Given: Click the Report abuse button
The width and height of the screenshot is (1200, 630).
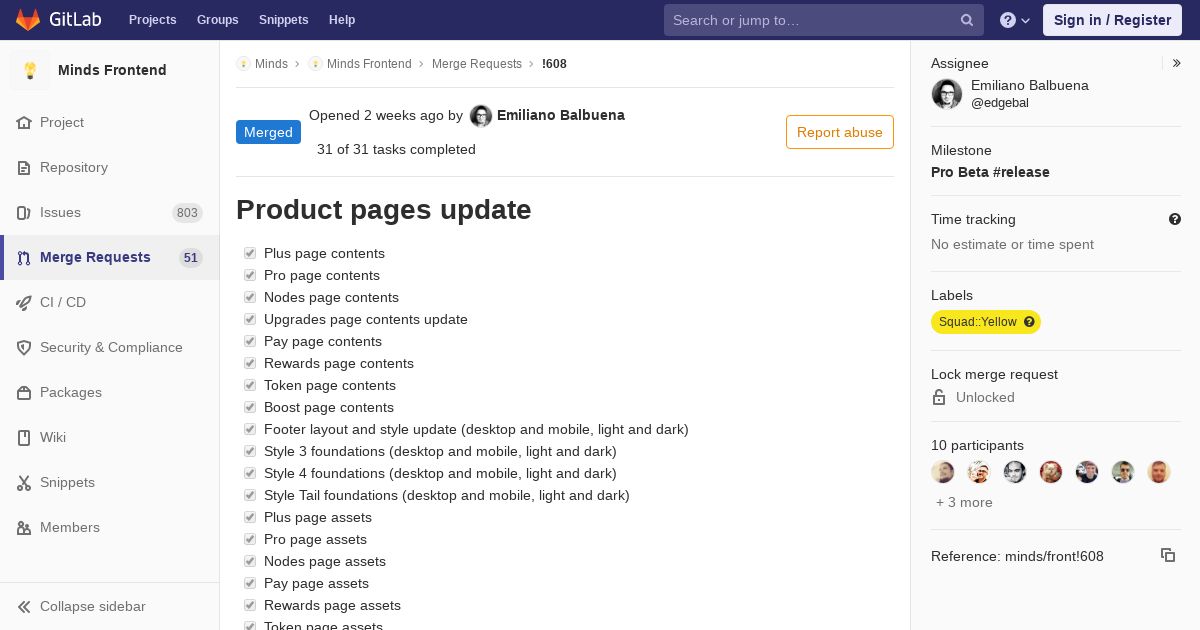Looking at the screenshot, I should pyautogui.click(x=840, y=132).
